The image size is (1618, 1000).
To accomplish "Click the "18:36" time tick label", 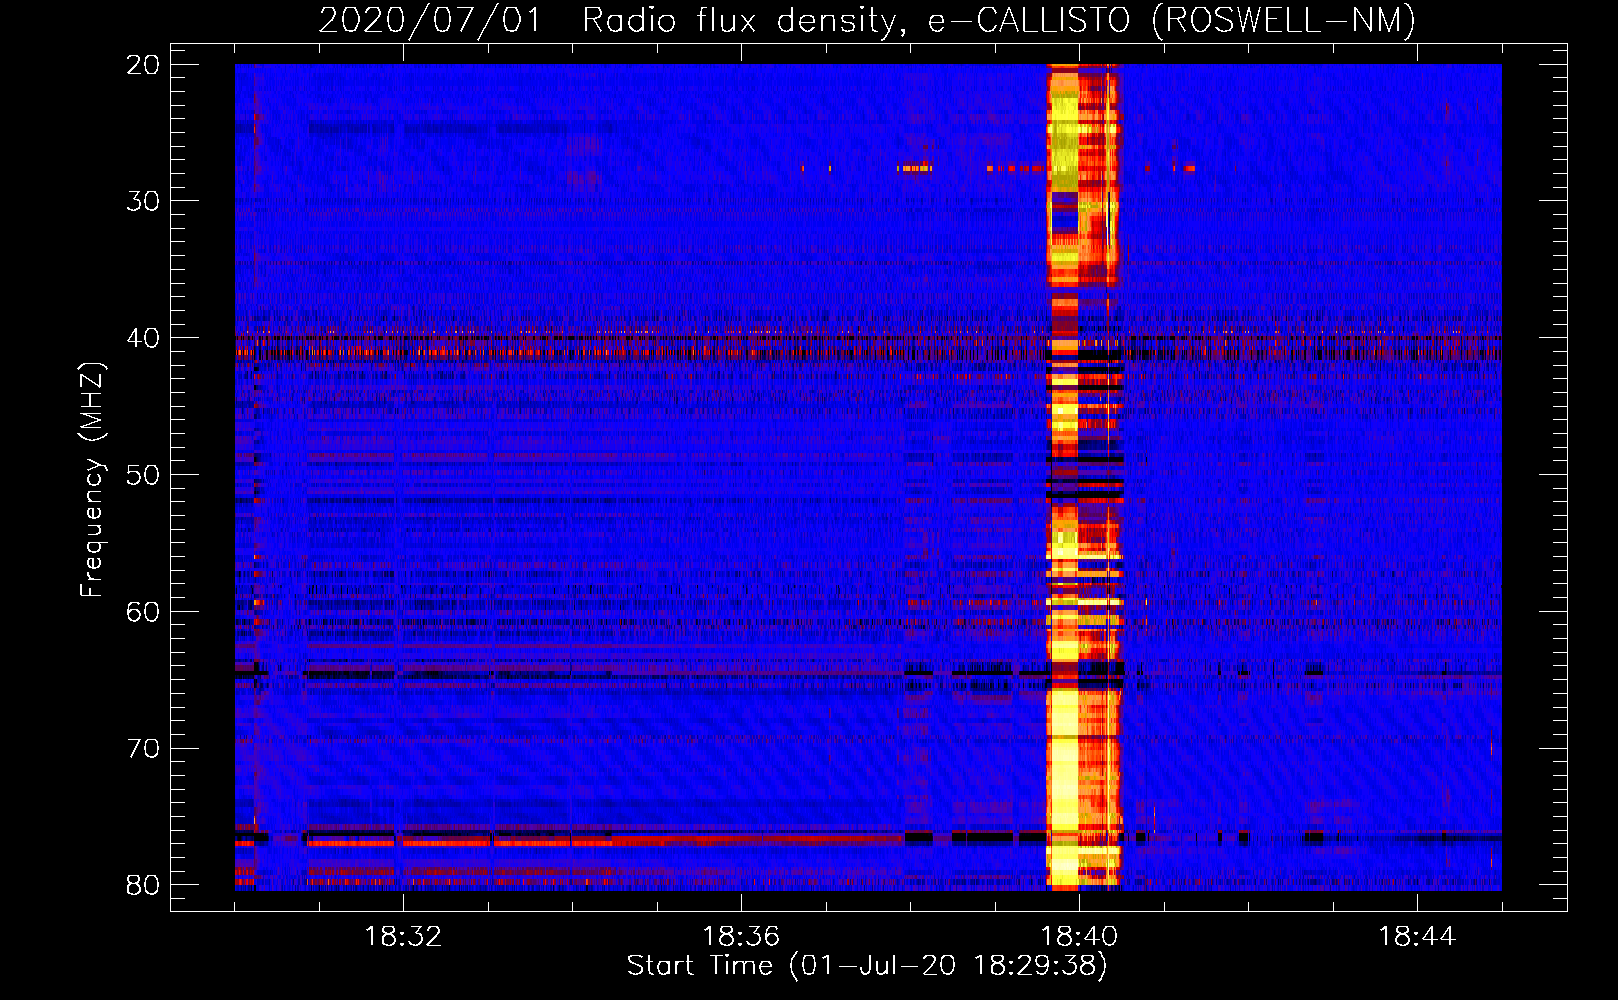I will (741, 937).
